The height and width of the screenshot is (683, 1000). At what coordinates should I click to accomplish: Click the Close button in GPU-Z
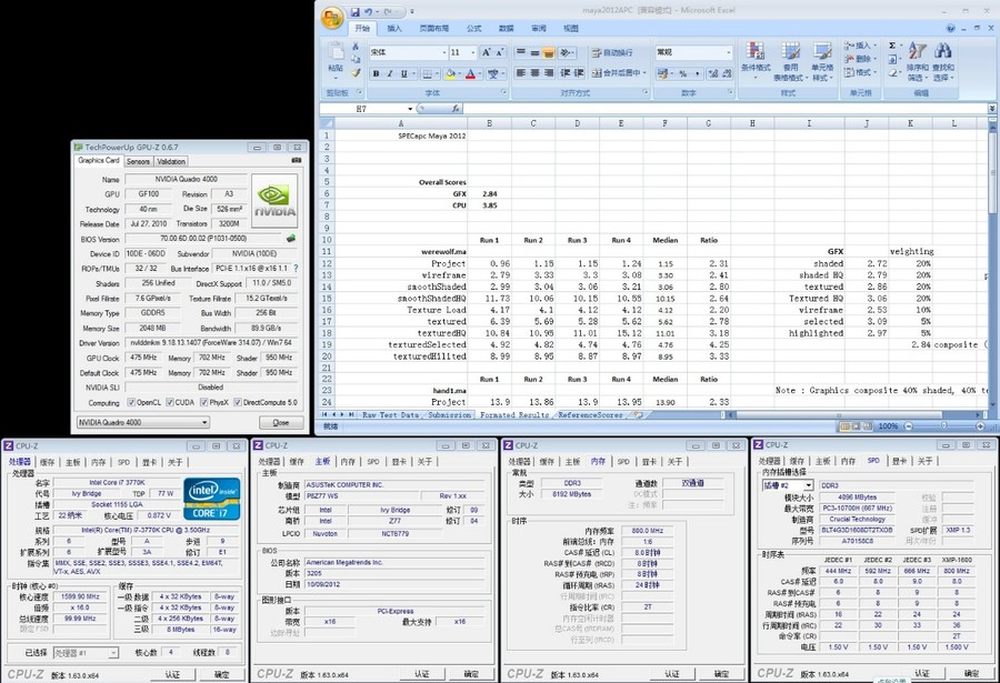click(281, 422)
